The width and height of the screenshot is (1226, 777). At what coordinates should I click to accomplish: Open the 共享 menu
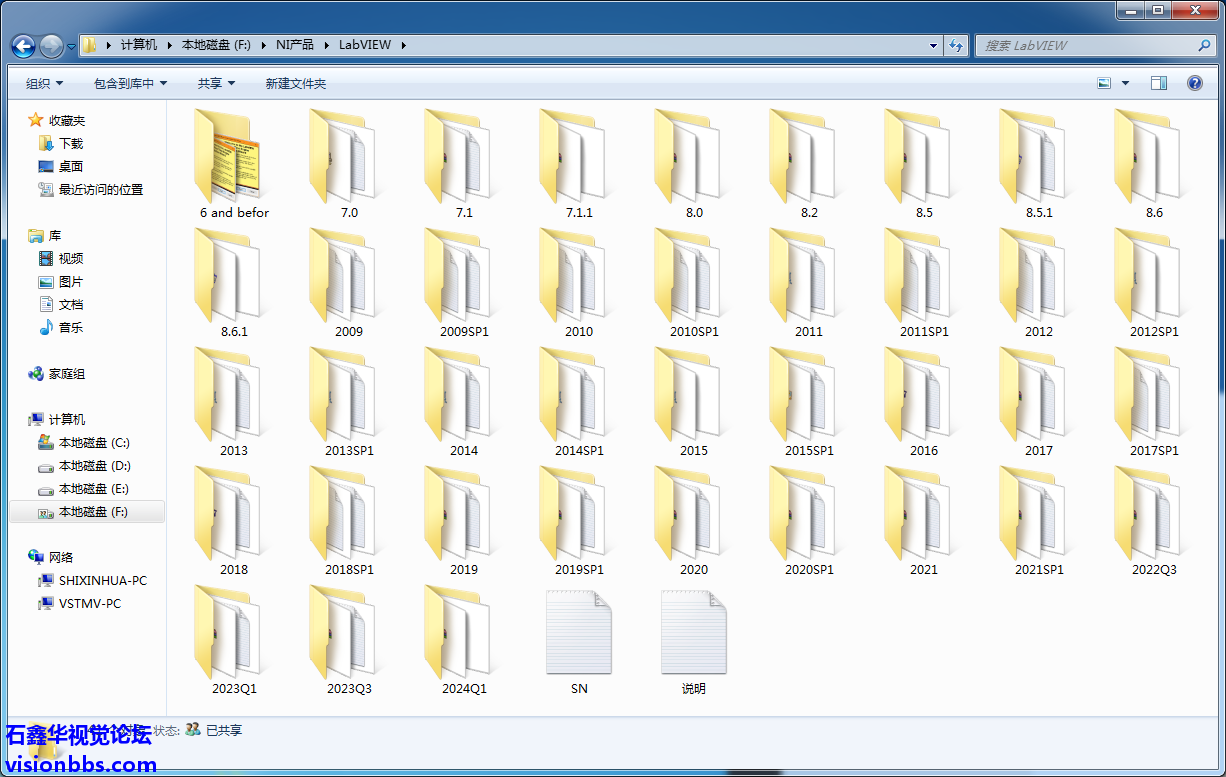(x=216, y=84)
